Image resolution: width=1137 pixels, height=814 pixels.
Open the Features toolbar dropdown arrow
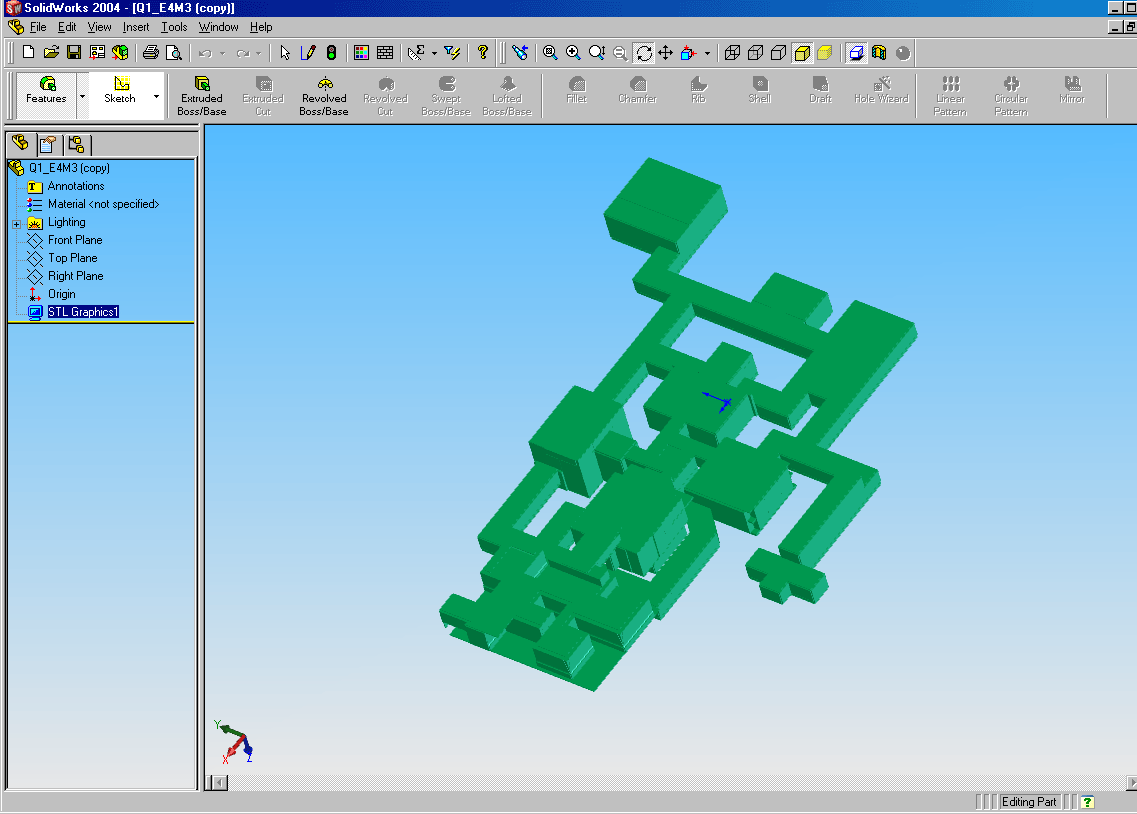(x=82, y=97)
